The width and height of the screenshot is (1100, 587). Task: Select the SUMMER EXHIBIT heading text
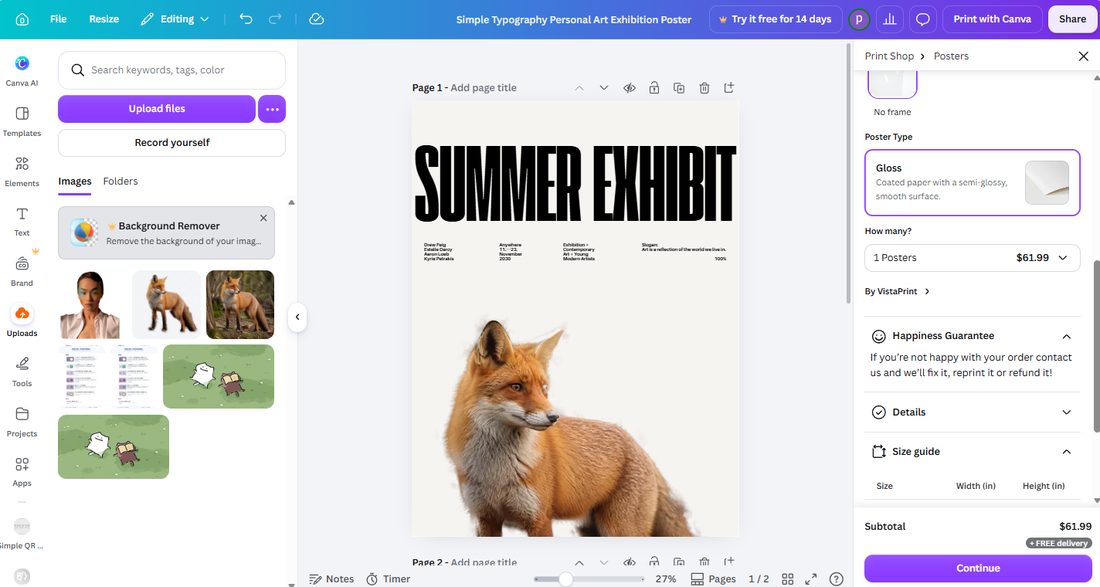[x=575, y=184]
